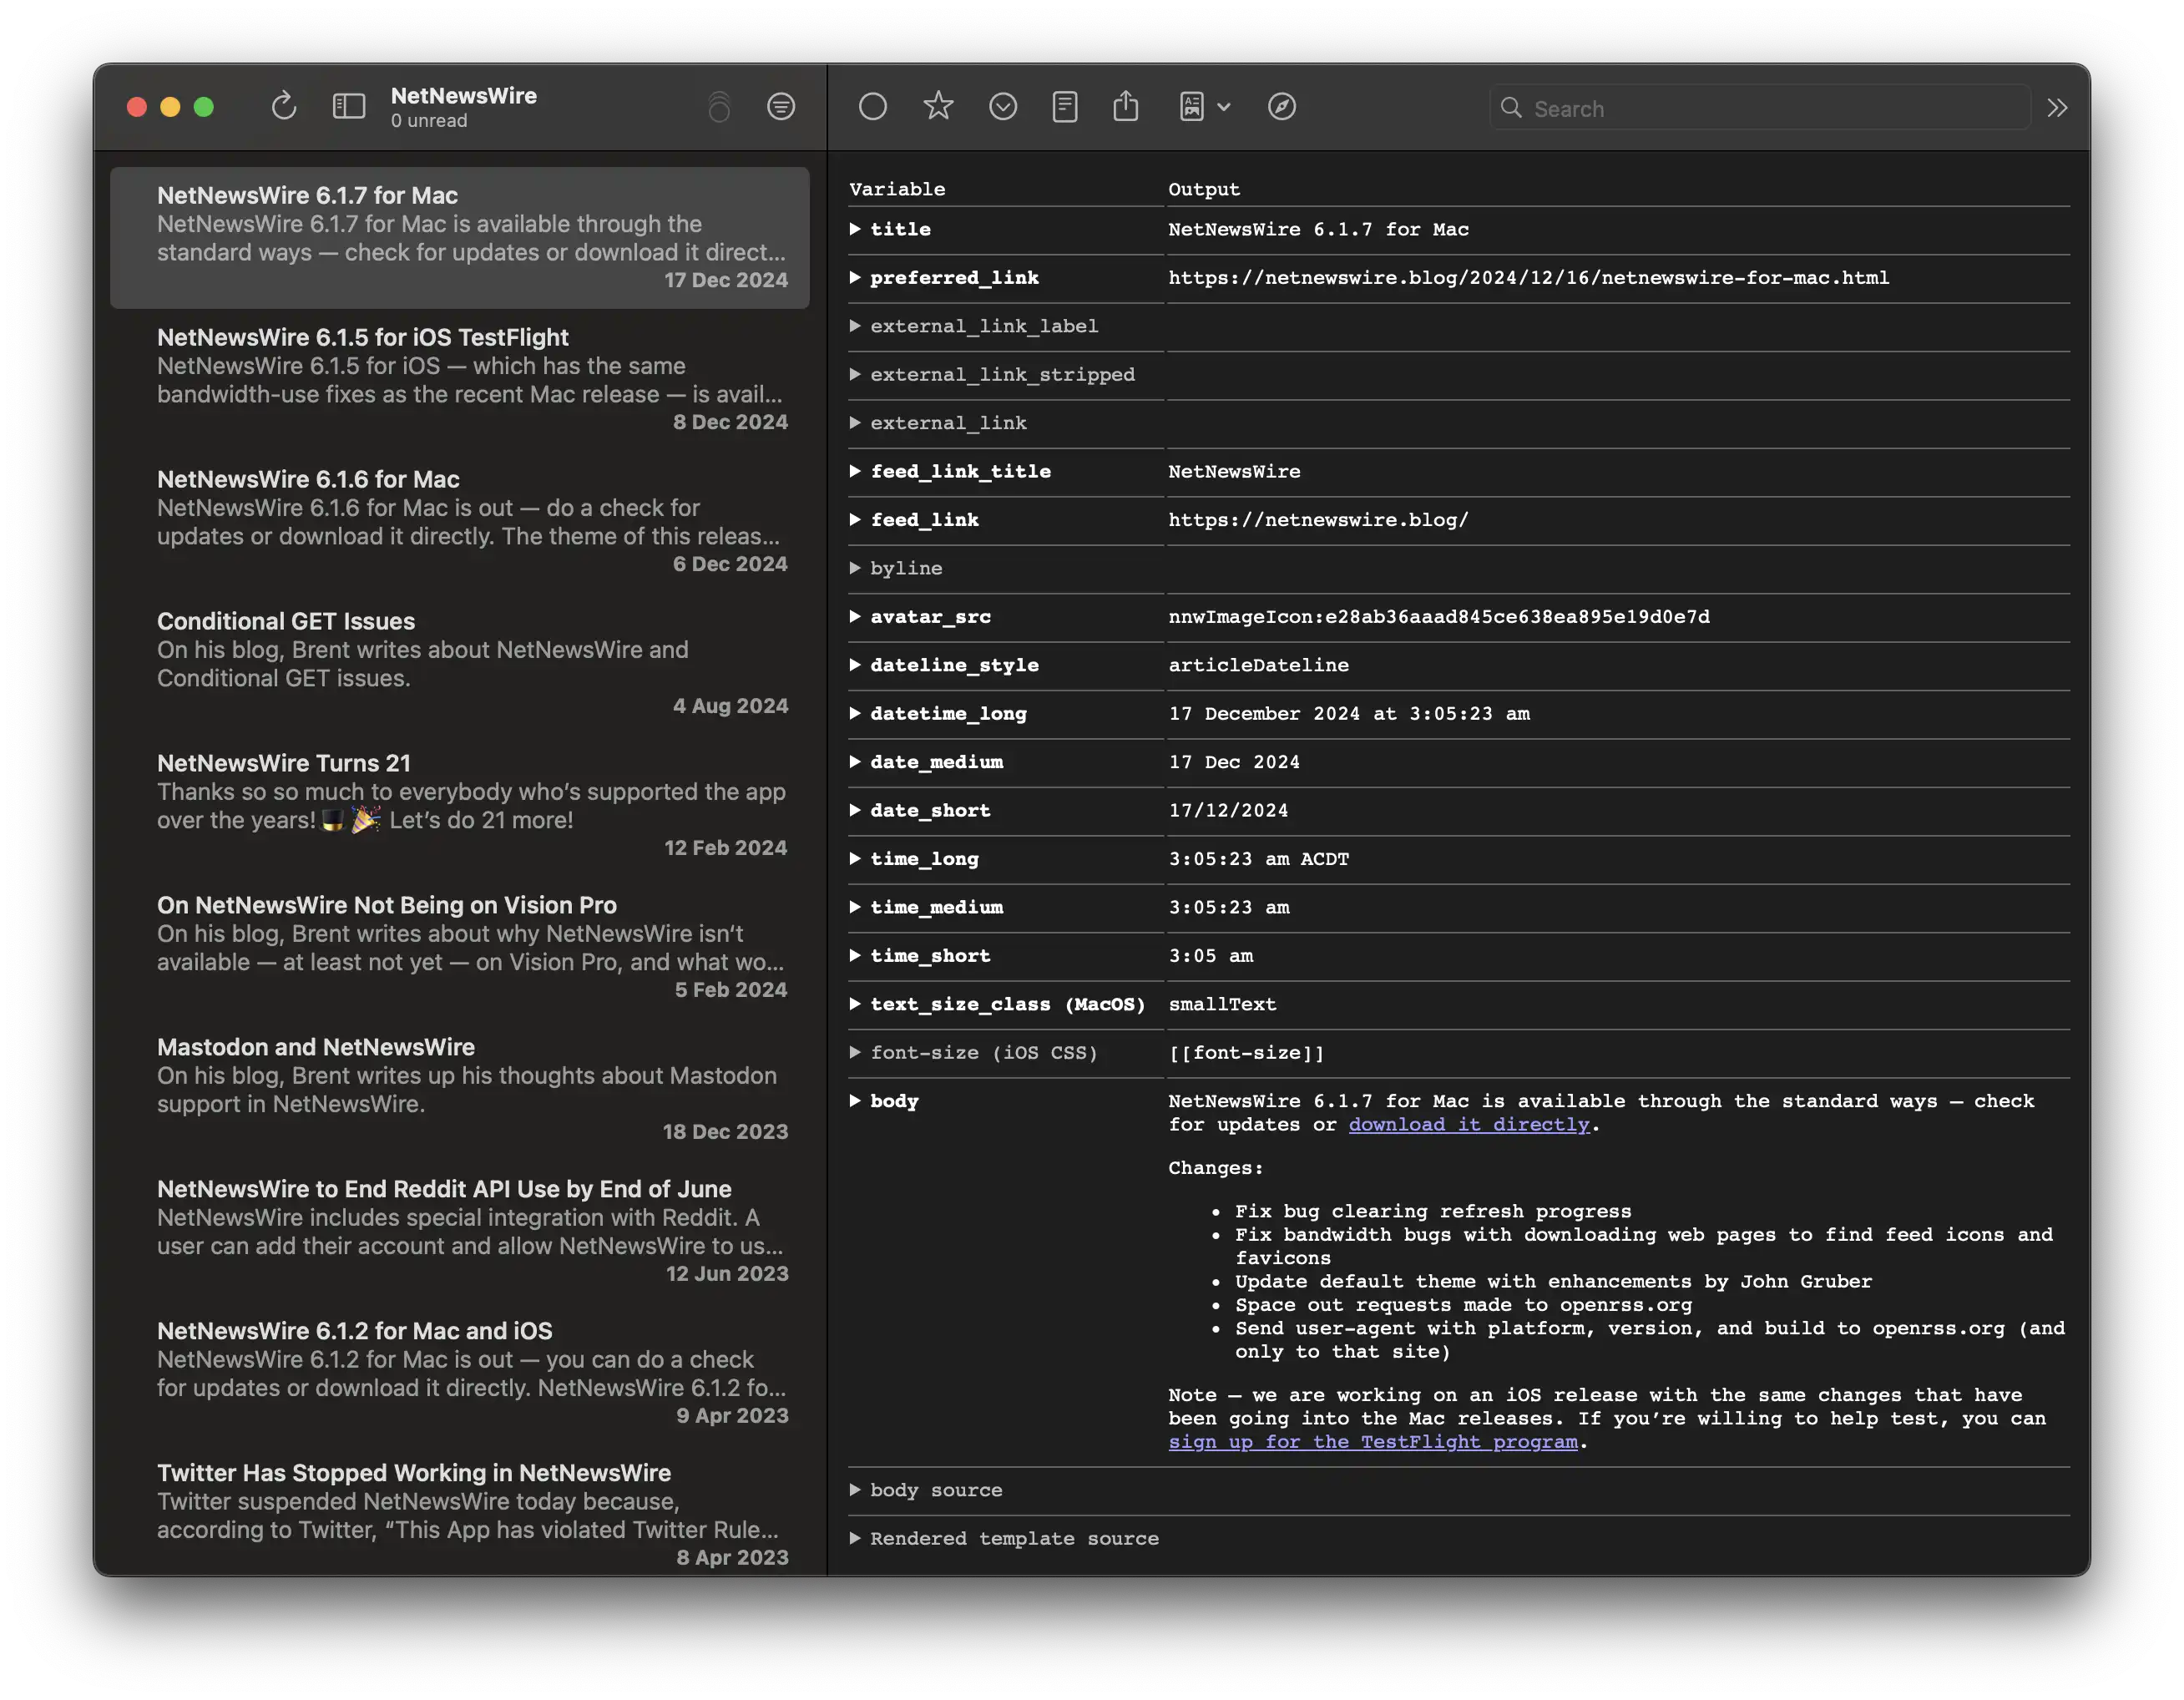The height and width of the screenshot is (1700, 2184).
Task: Collapse the body variable row
Action: pyautogui.click(x=855, y=1101)
